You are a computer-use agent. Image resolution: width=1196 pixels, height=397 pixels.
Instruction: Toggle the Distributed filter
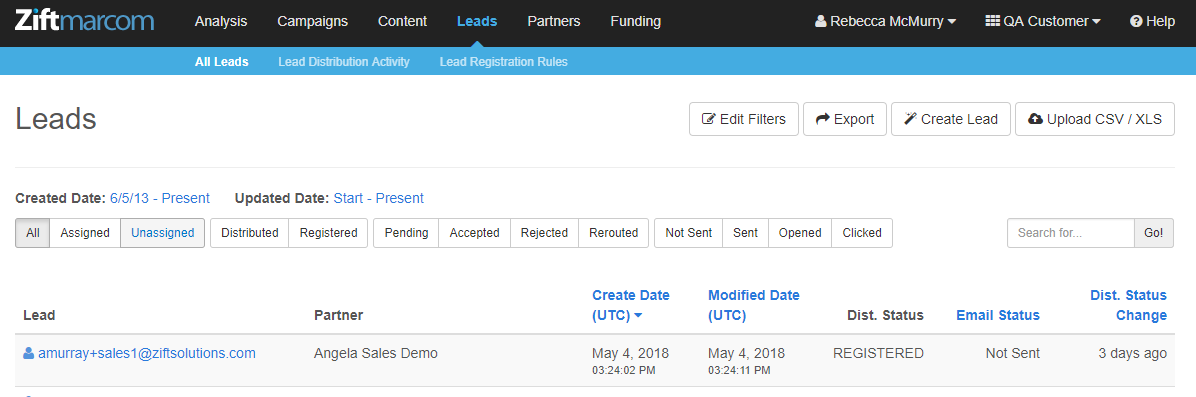point(249,233)
